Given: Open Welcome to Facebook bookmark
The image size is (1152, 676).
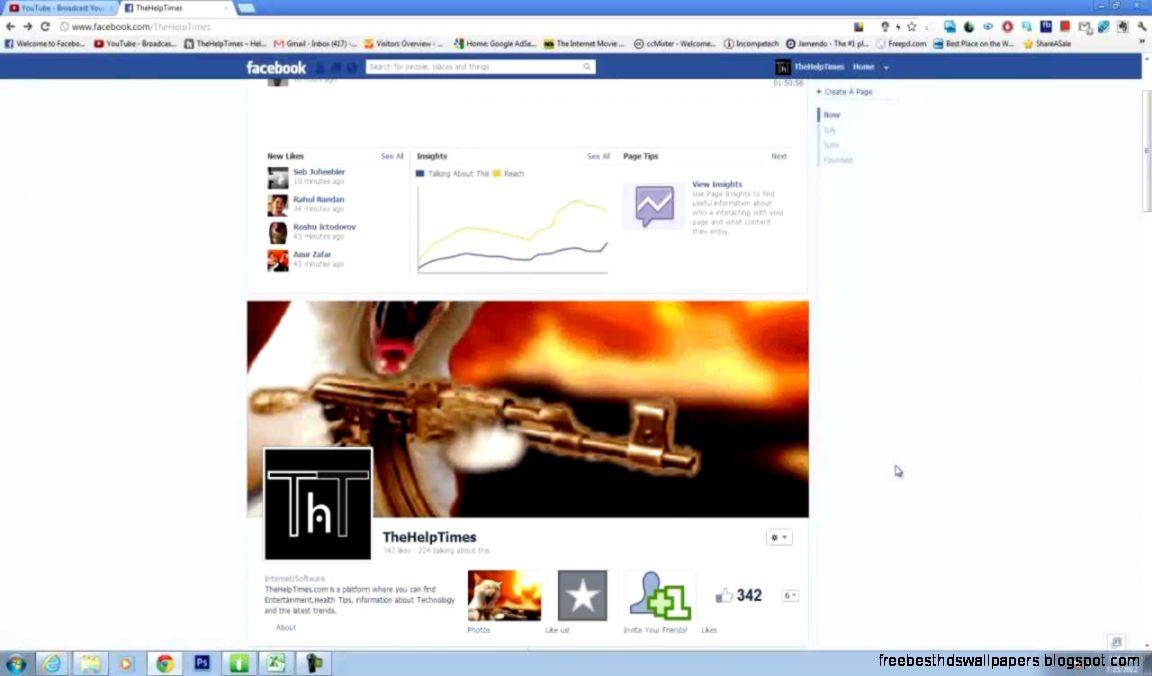Looking at the screenshot, I should pyautogui.click(x=45, y=44).
